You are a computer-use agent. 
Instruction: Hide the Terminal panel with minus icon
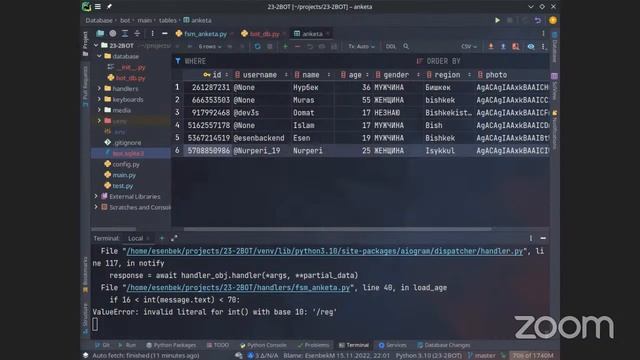pyautogui.click(x=543, y=238)
